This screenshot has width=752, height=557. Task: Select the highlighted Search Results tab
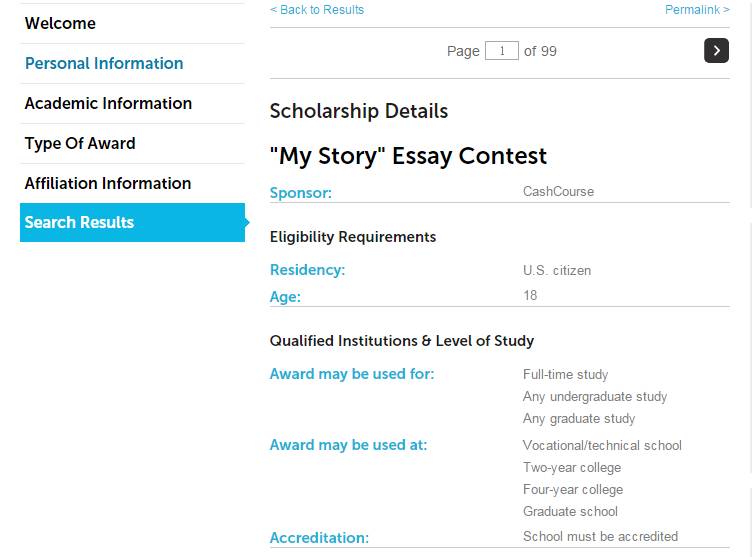[x=80, y=223]
